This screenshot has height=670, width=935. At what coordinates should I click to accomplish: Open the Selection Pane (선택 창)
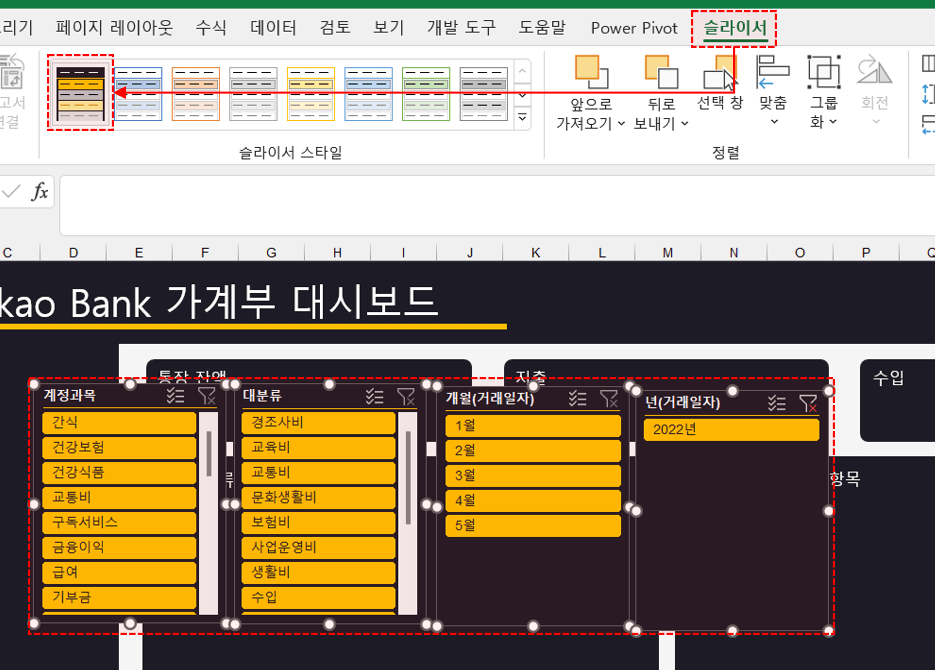click(x=720, y=82)
